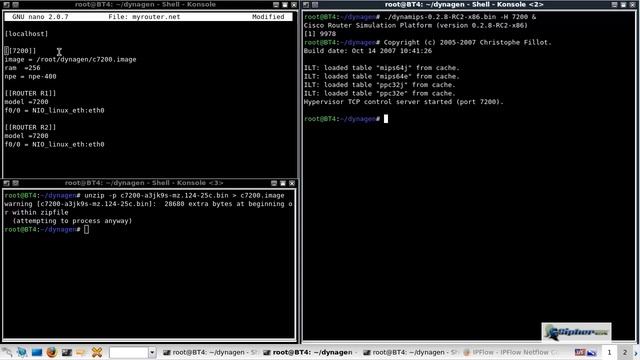Click the 'ram =256' line in nano
This screenshot has height=360, width=640.
[x=22, y=68]
